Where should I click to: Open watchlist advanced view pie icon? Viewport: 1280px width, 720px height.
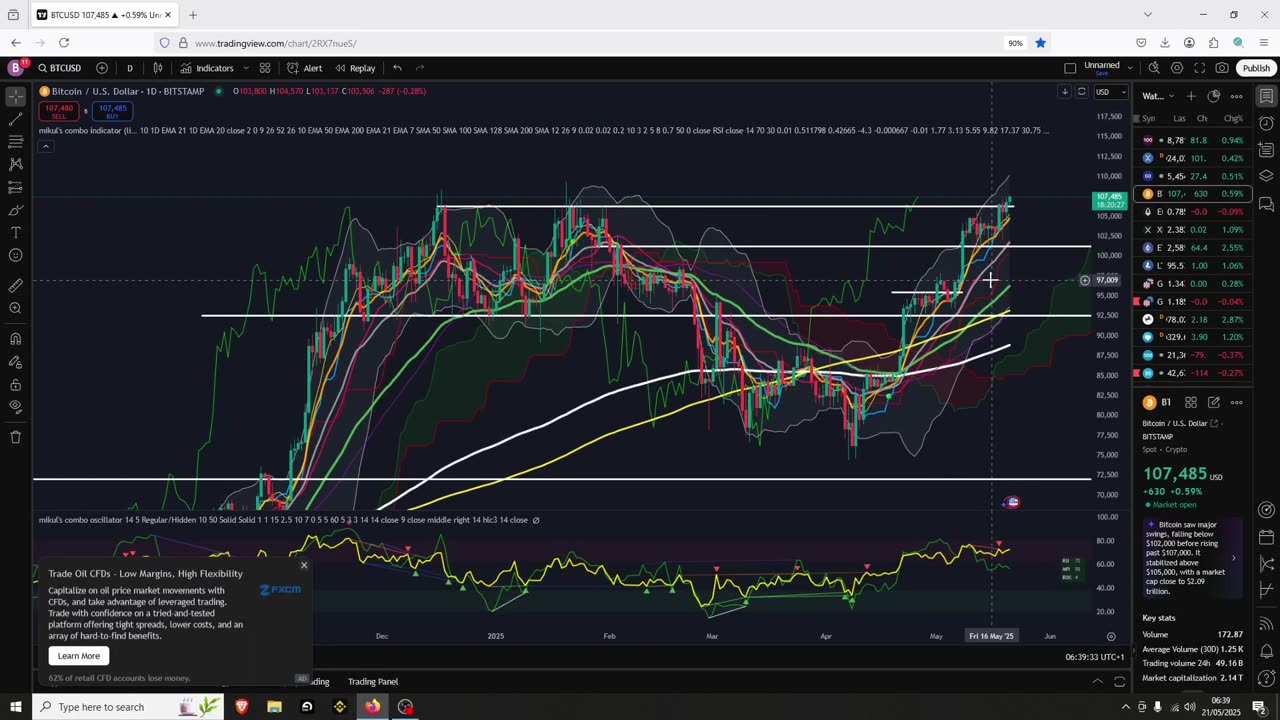point(1213,96)
